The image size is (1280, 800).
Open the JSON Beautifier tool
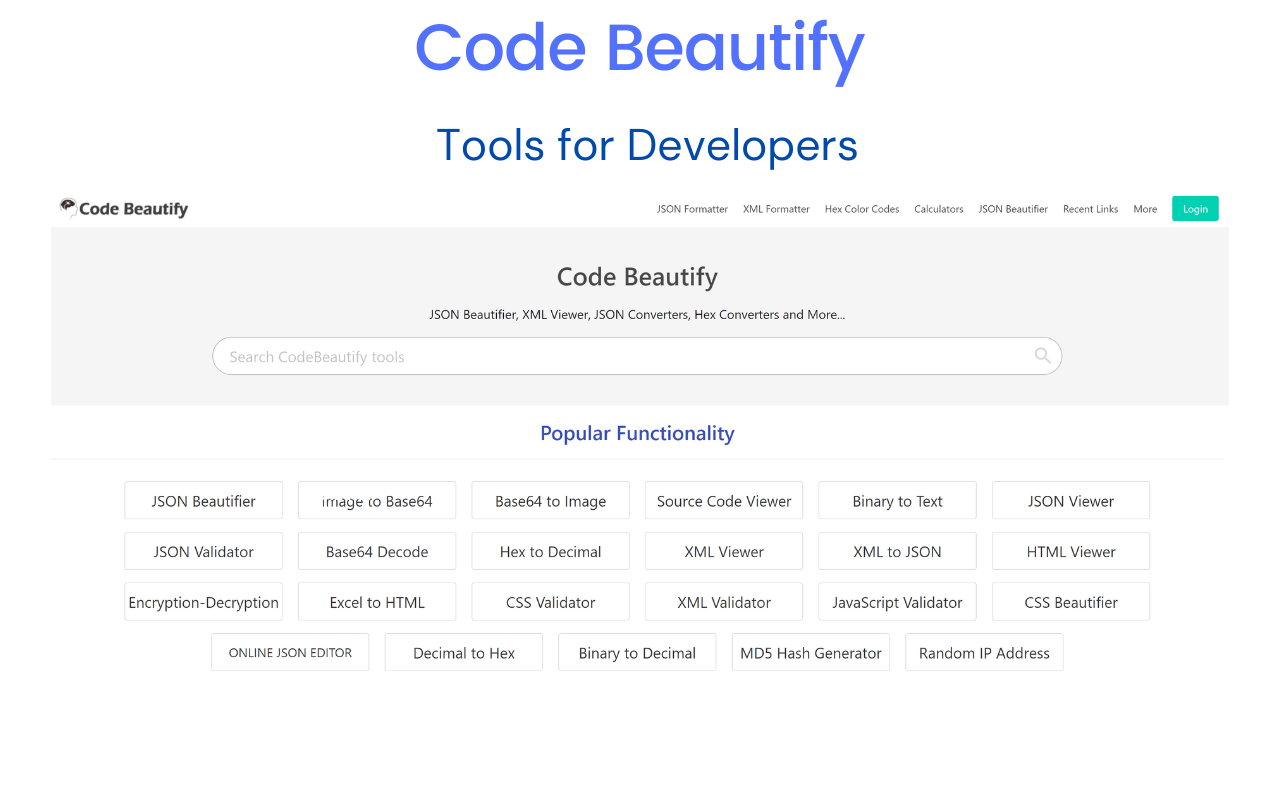coord(203,500)
